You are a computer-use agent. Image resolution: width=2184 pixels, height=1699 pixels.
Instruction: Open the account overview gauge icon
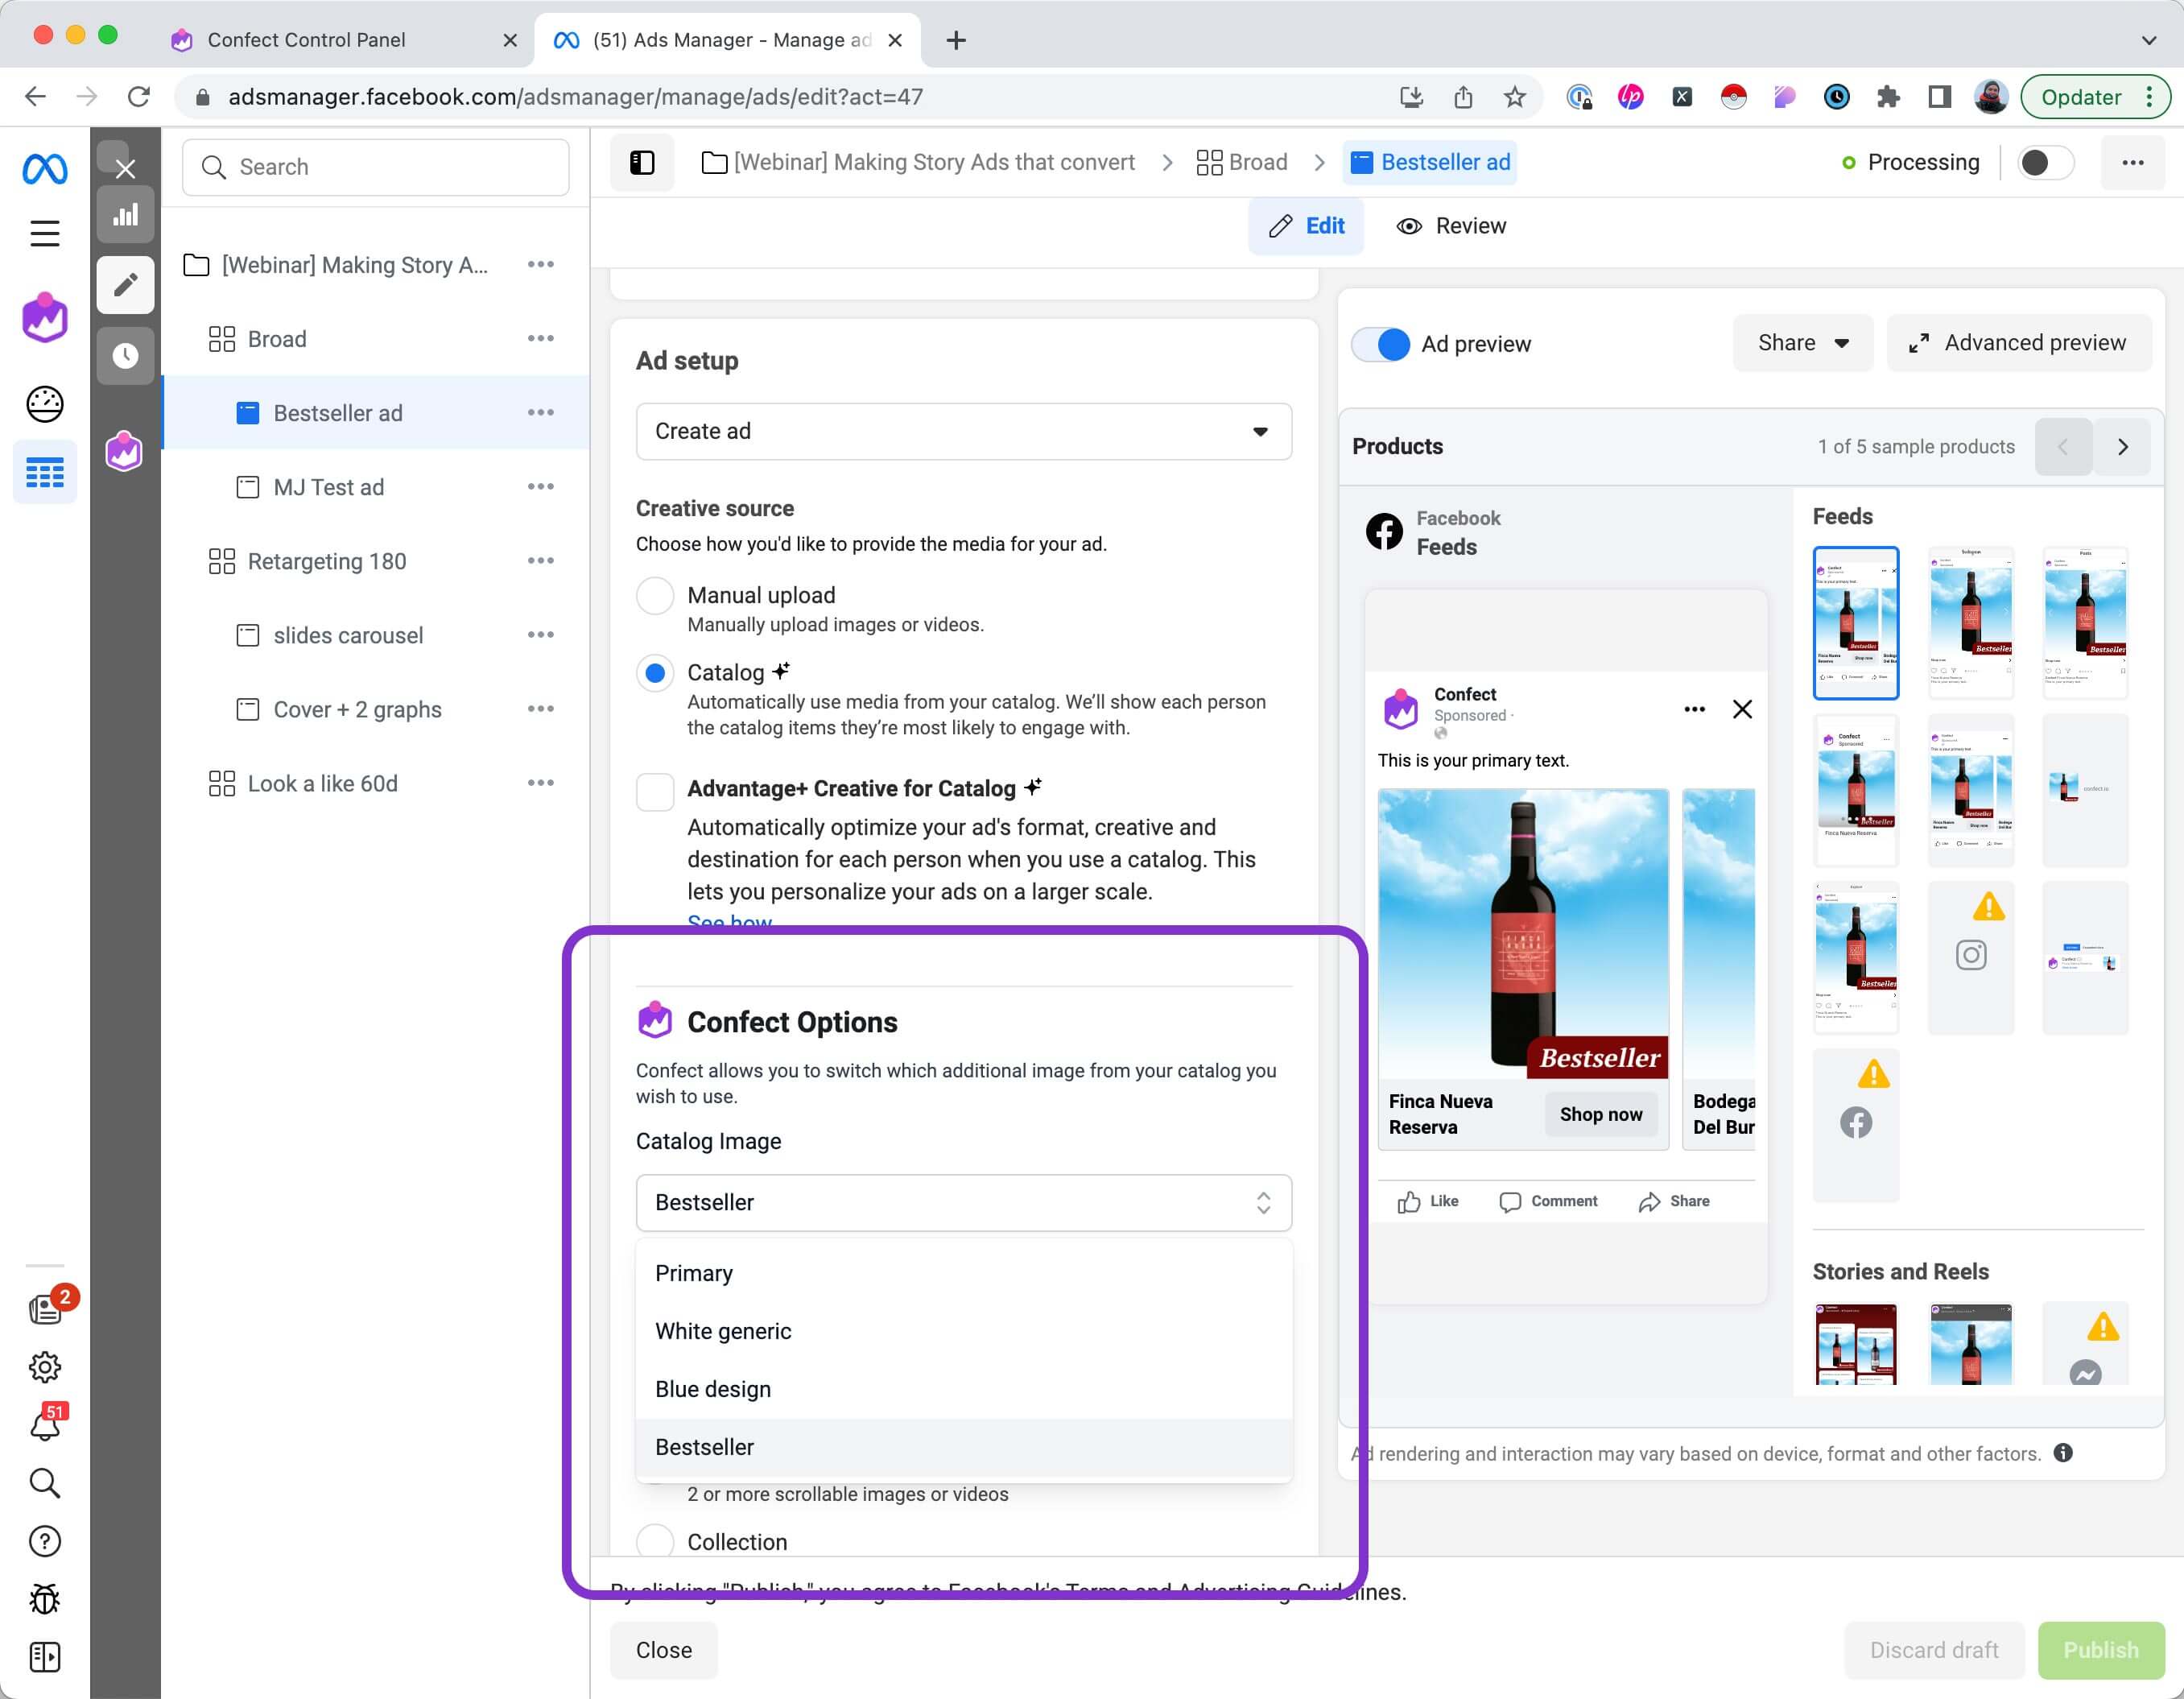click(x=45, y=404)
